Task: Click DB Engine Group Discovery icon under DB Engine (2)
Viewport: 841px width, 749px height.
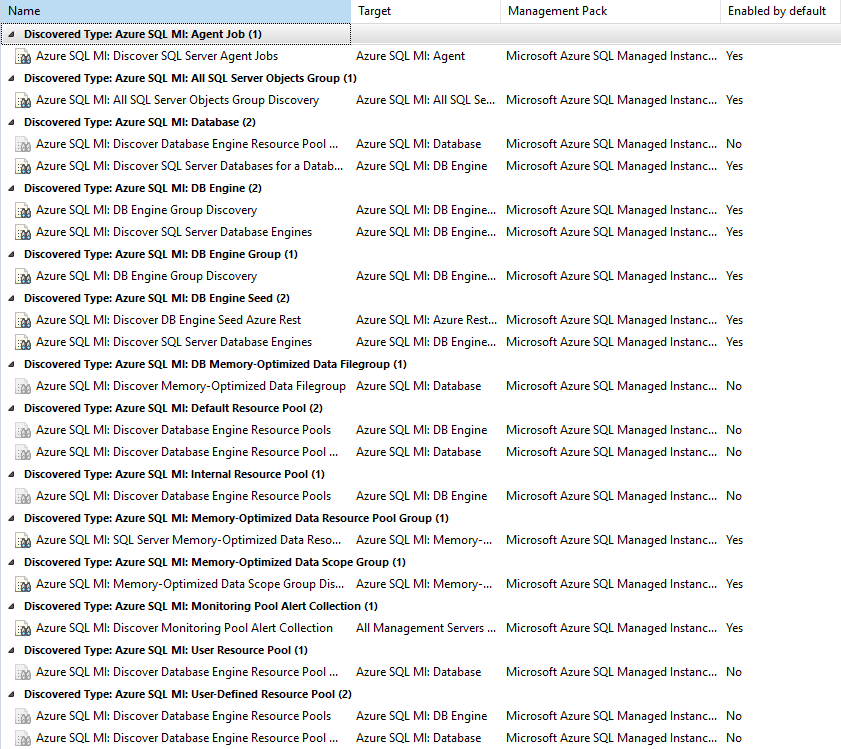Action: 23,210
